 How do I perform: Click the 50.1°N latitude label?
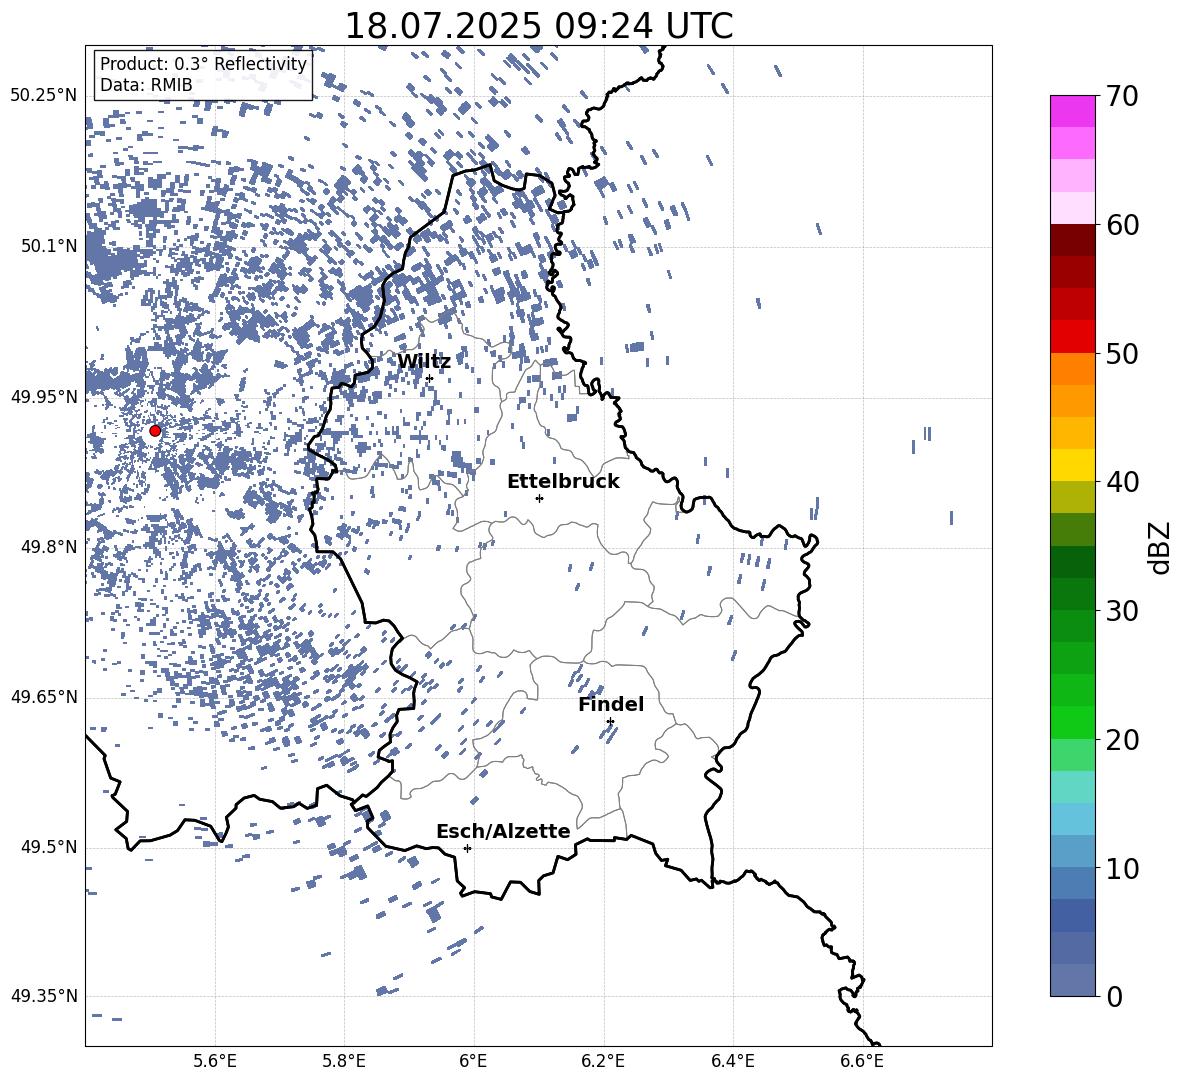tap(49, 246)
